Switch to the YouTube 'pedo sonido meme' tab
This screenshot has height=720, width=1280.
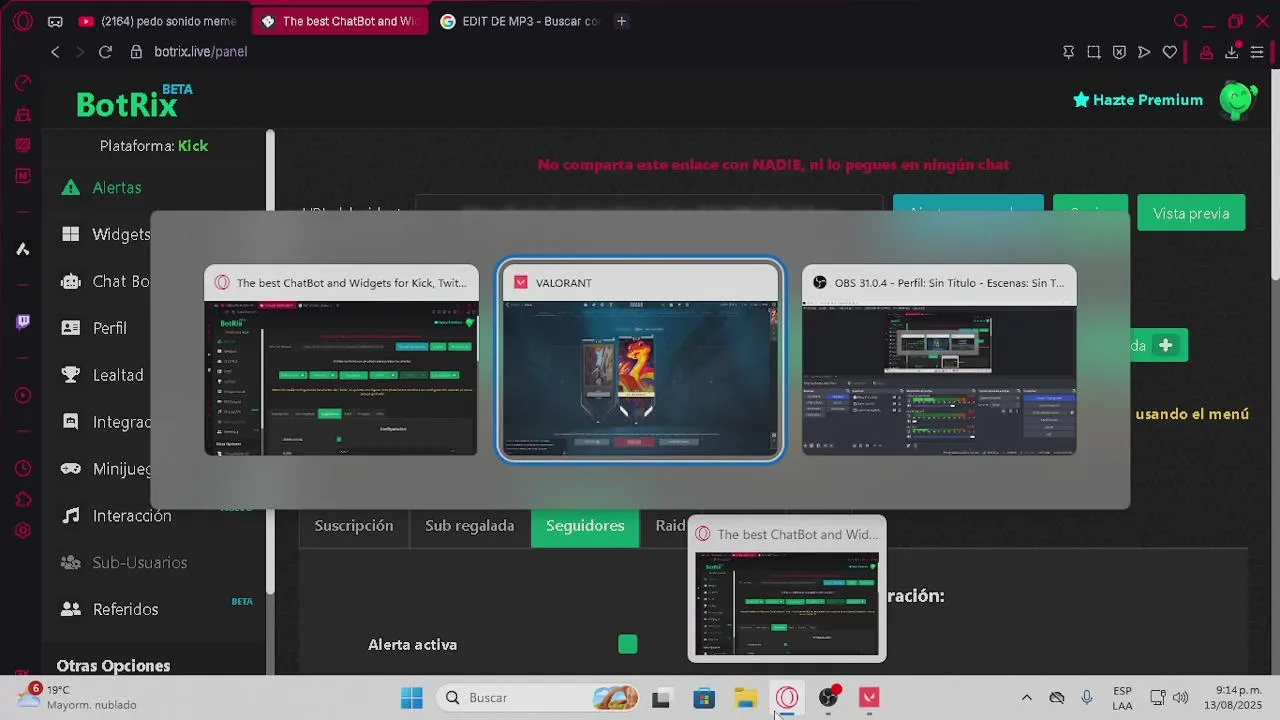[x=158, y=21]
